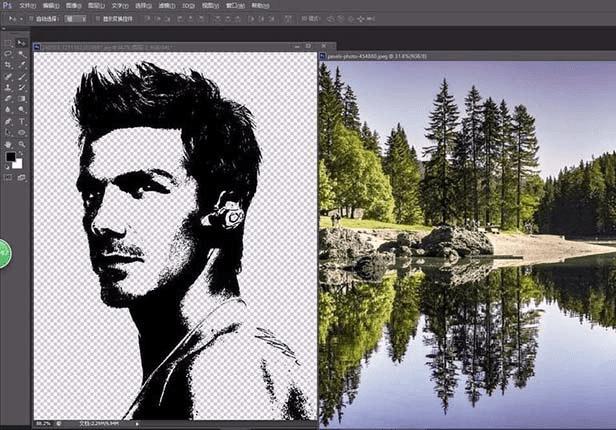The height and width of the screenshot is (430, 616).
Task: Select the Zoom magnifier tool
Action: 22,143
